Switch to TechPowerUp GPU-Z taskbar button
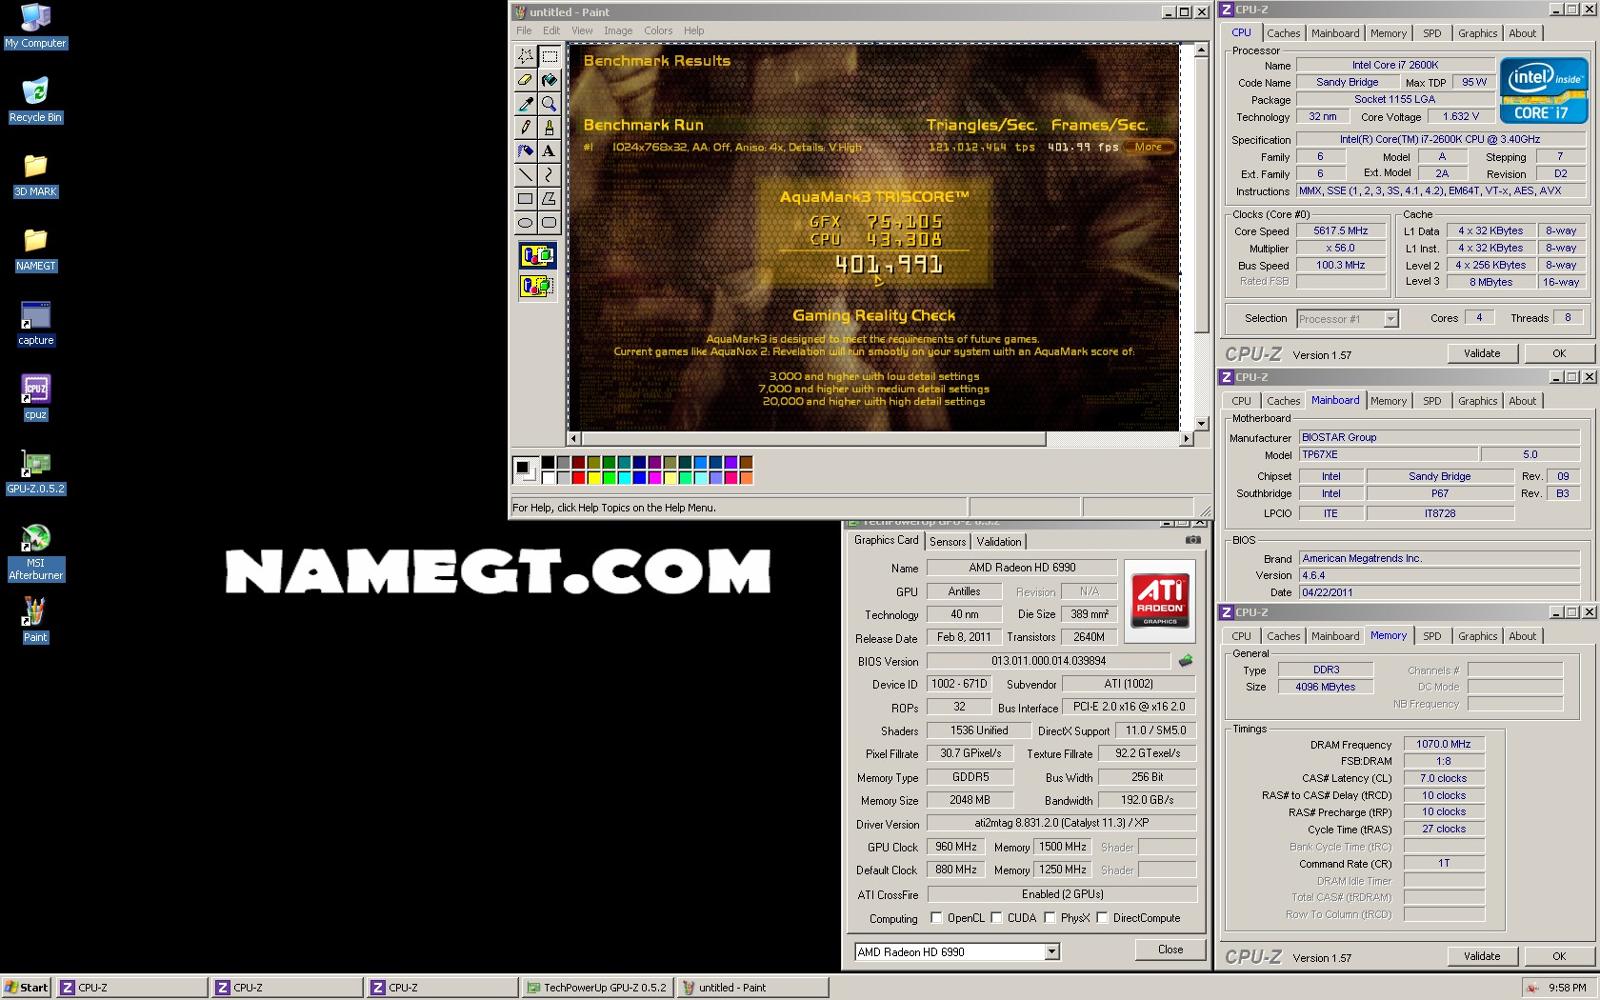This screenshot has width=1600, height=1000. point(596,987)
